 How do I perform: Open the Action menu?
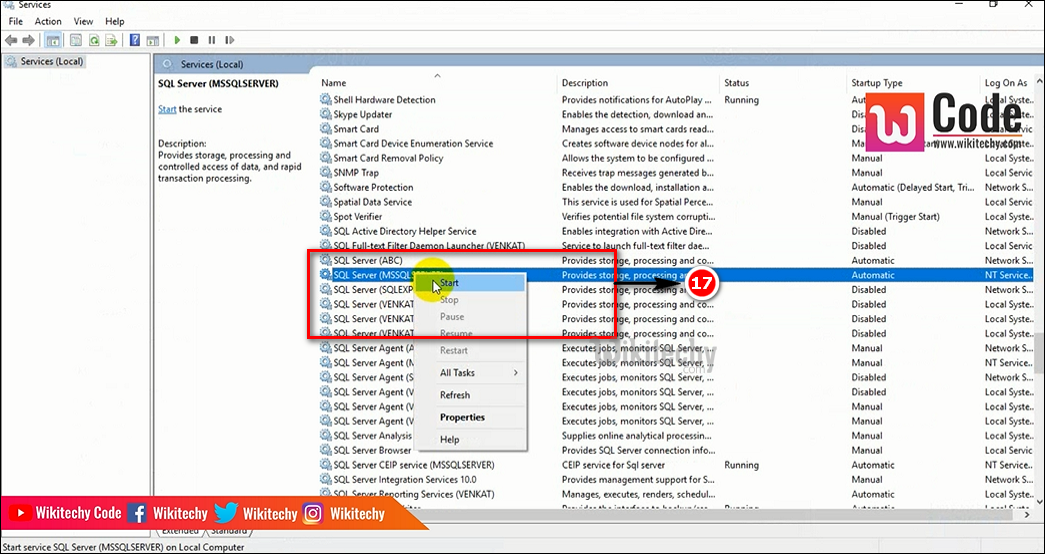(x=48, y=21)
